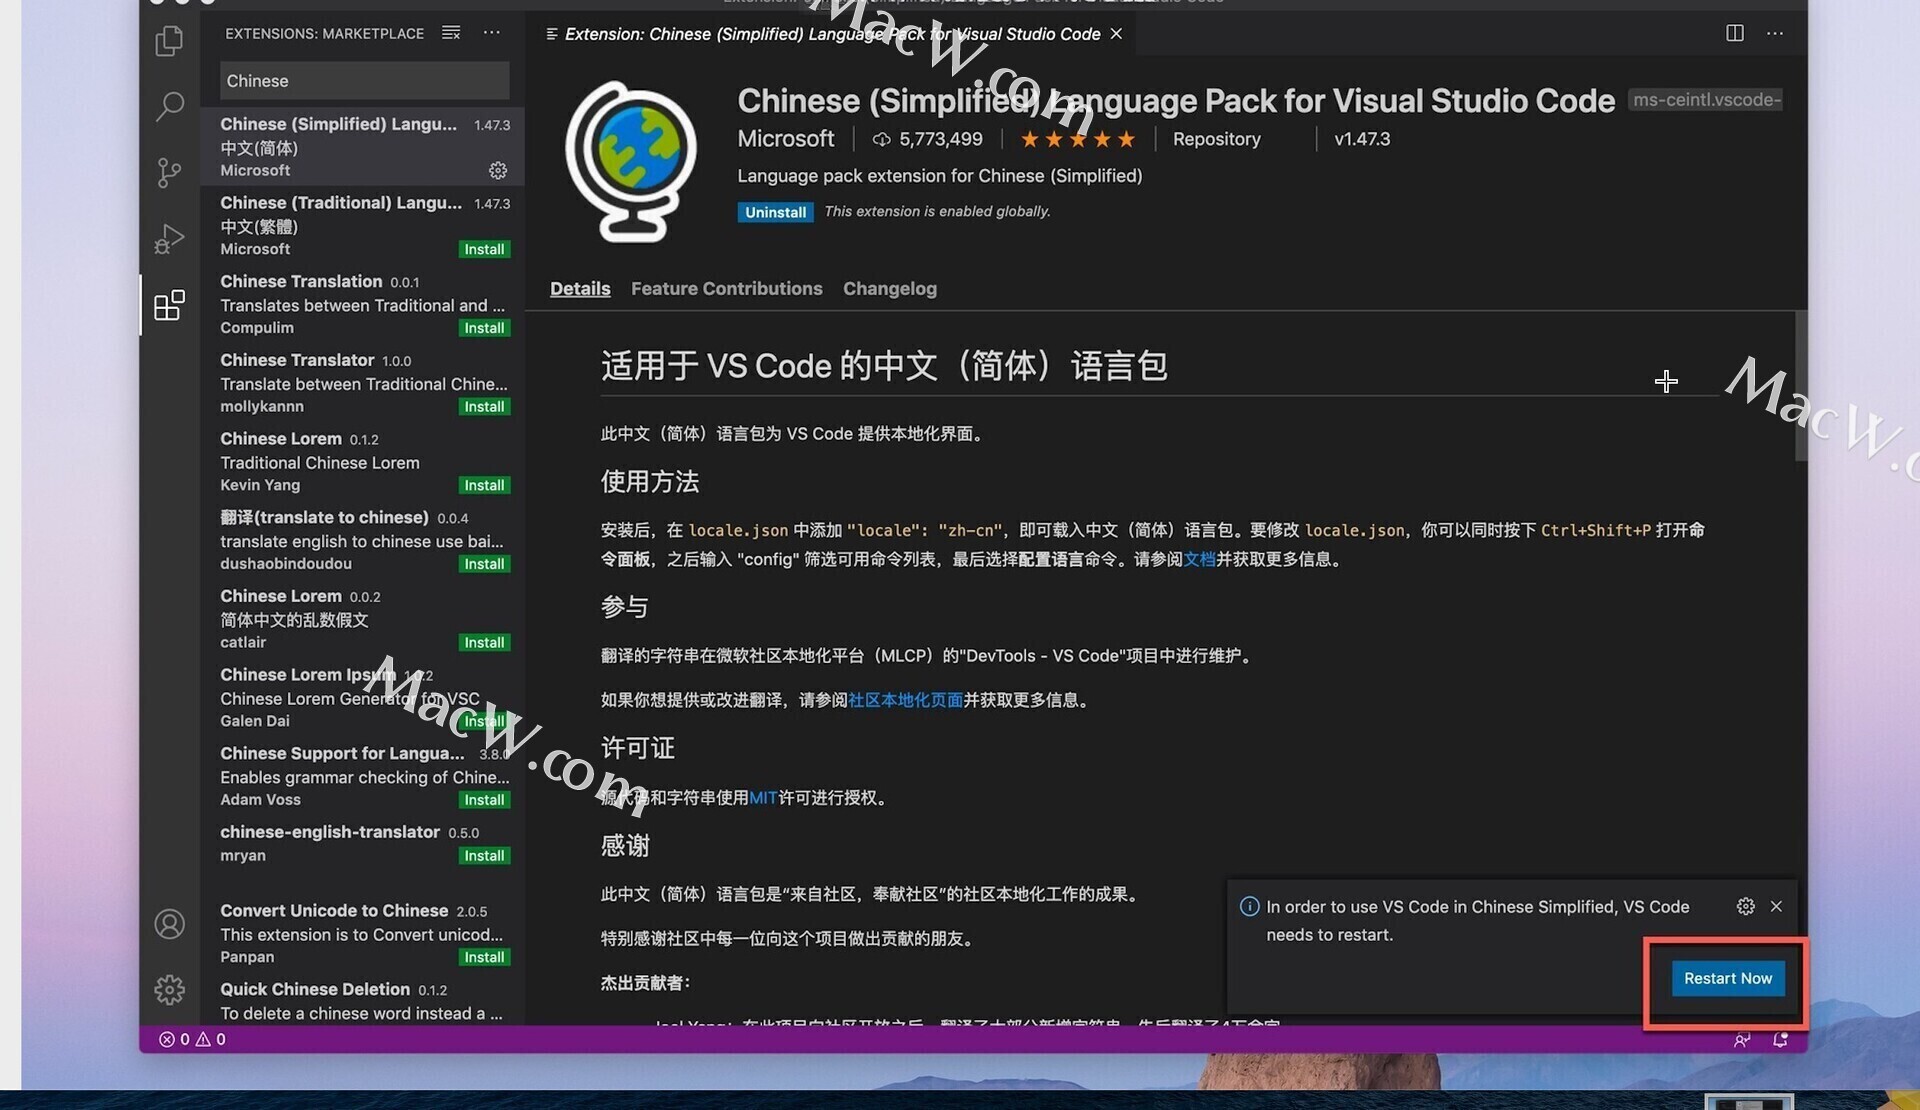Switch to the Changelog tab
This screenshot has height=1110, width=1920.
click(890, 288)
